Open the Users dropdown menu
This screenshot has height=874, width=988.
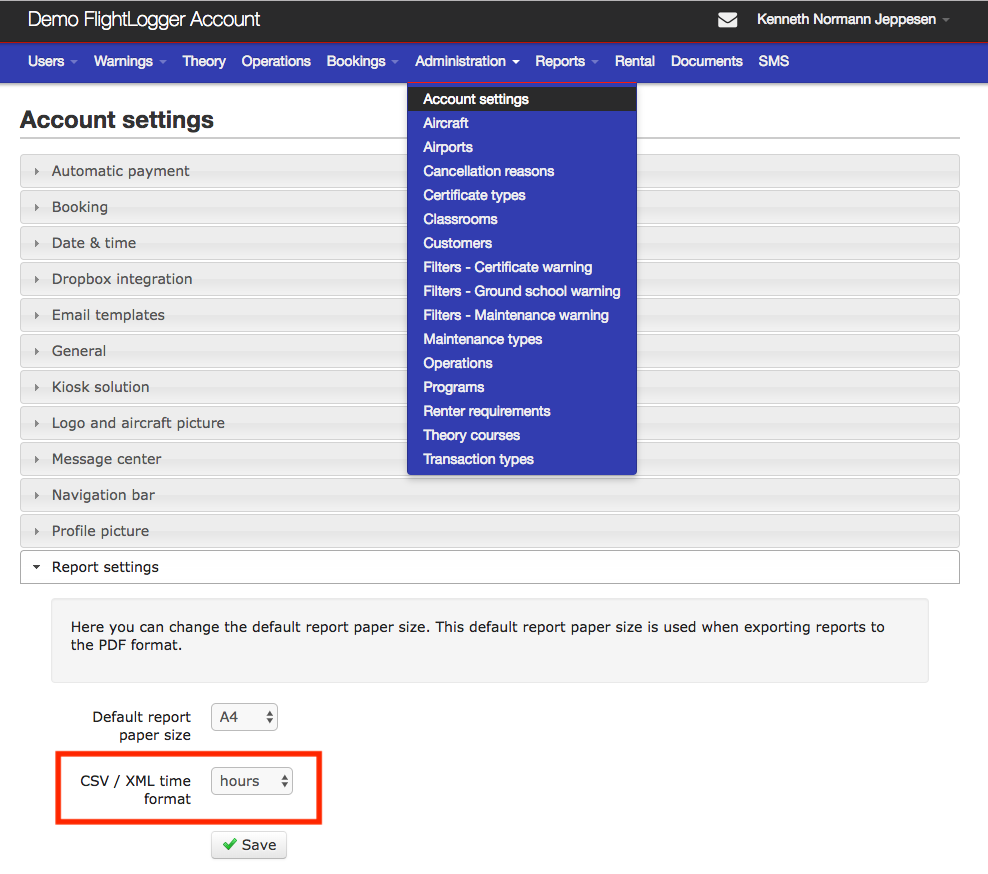[x=52, y=61]
